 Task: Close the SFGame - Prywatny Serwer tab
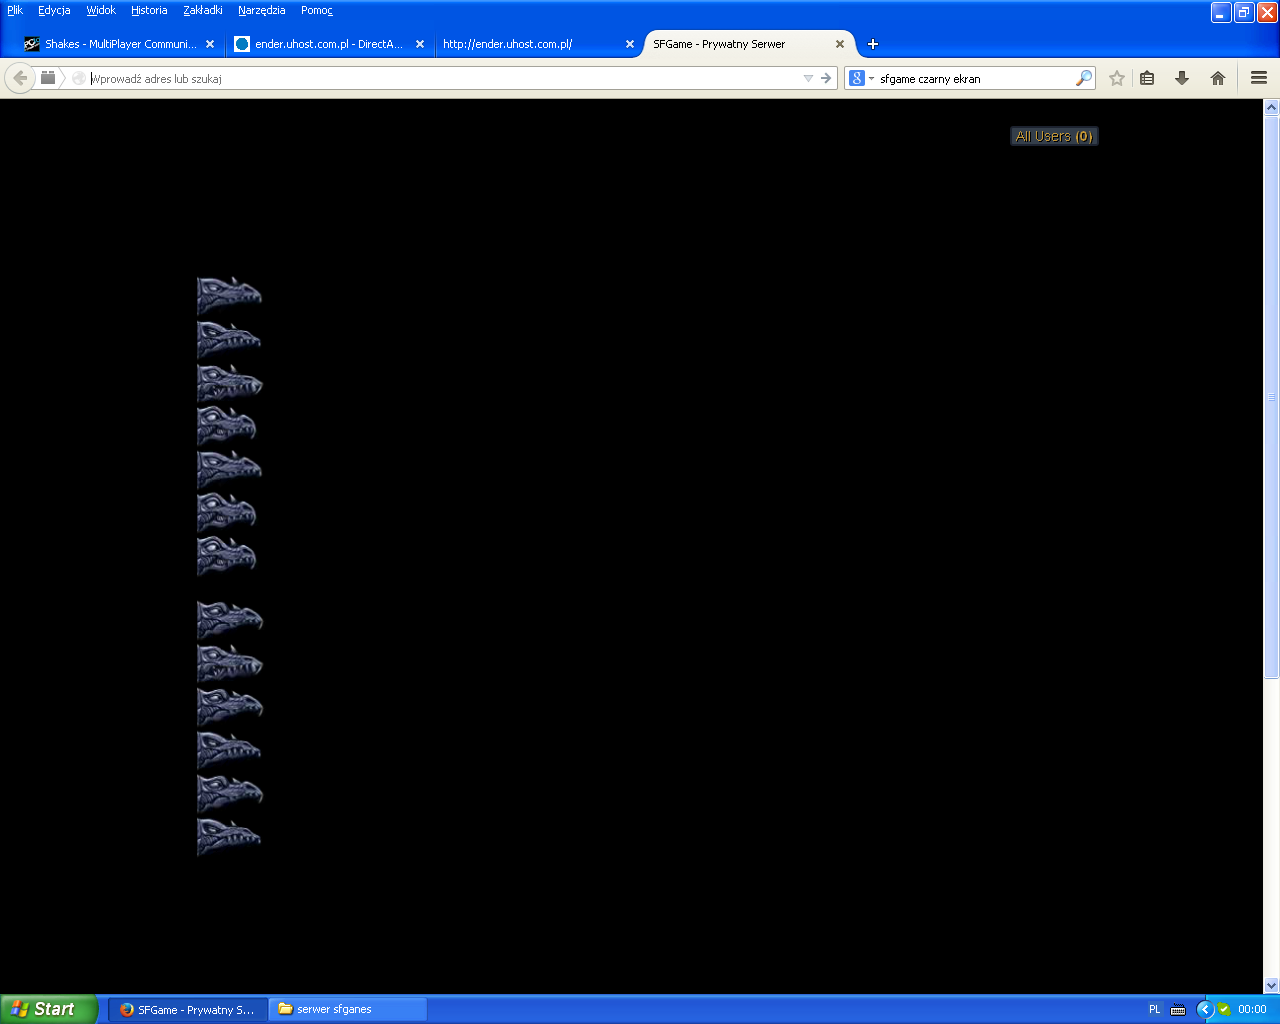coord(840,44)
